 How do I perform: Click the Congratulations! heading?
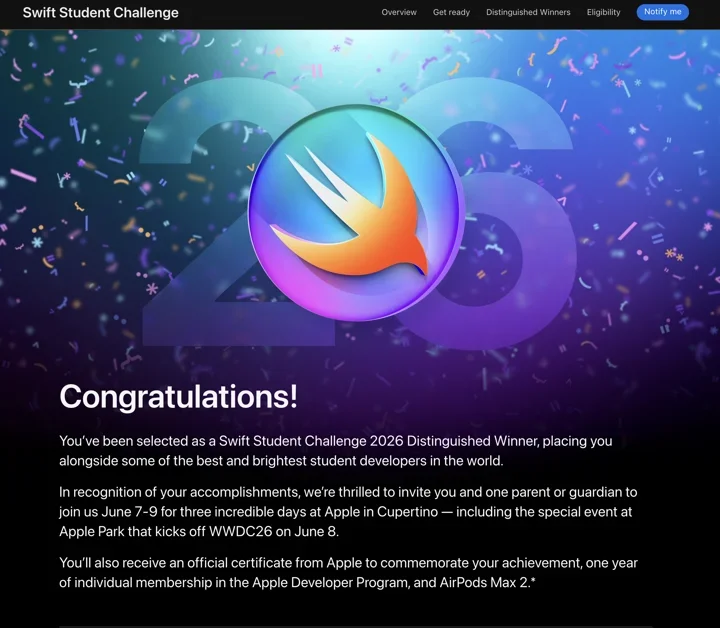coord(178,396)
